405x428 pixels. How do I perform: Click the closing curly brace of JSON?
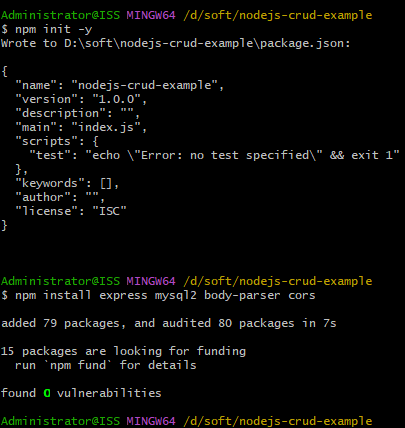tap(4, 225)
